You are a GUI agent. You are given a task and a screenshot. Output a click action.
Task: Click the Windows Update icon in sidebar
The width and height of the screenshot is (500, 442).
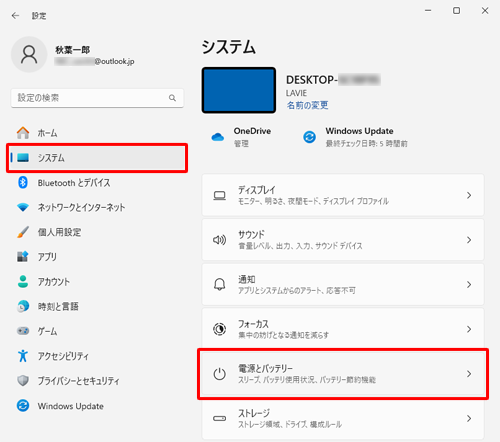click(23, 406)
